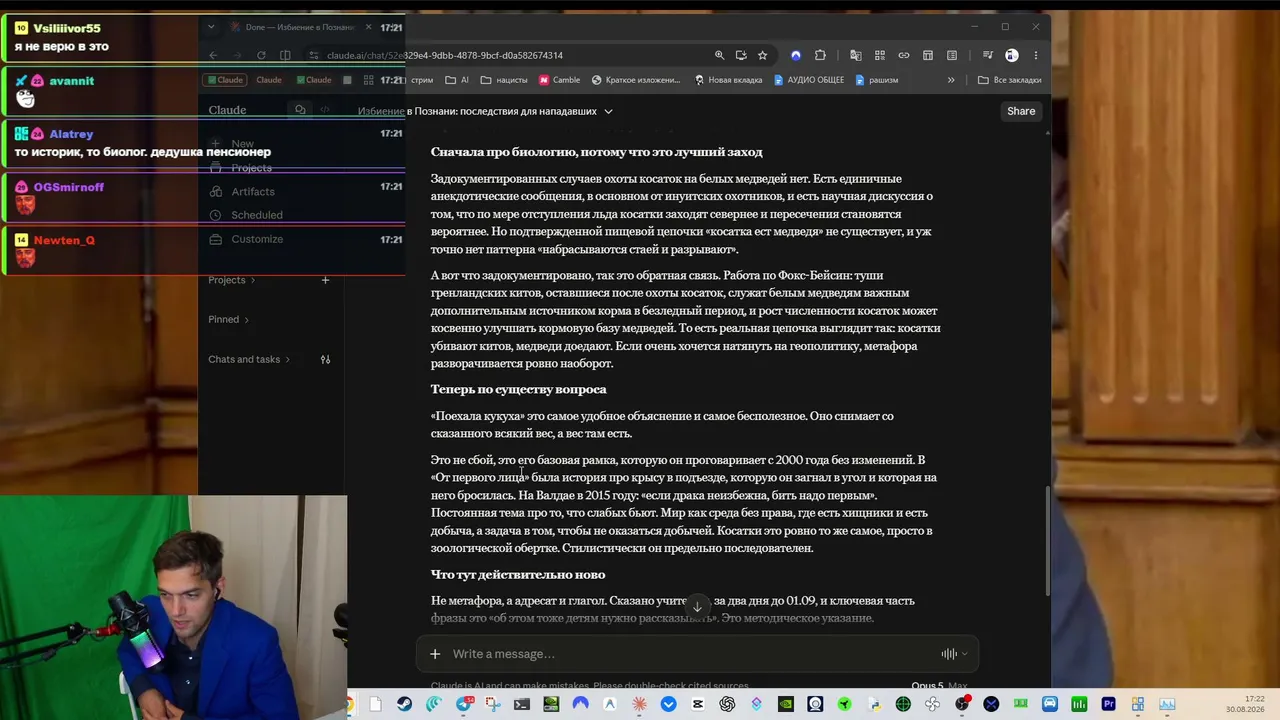The height and width of the screenshot is (720, 1280).
Task: Open the рашизм bookmark
Action: click(876, 80)
